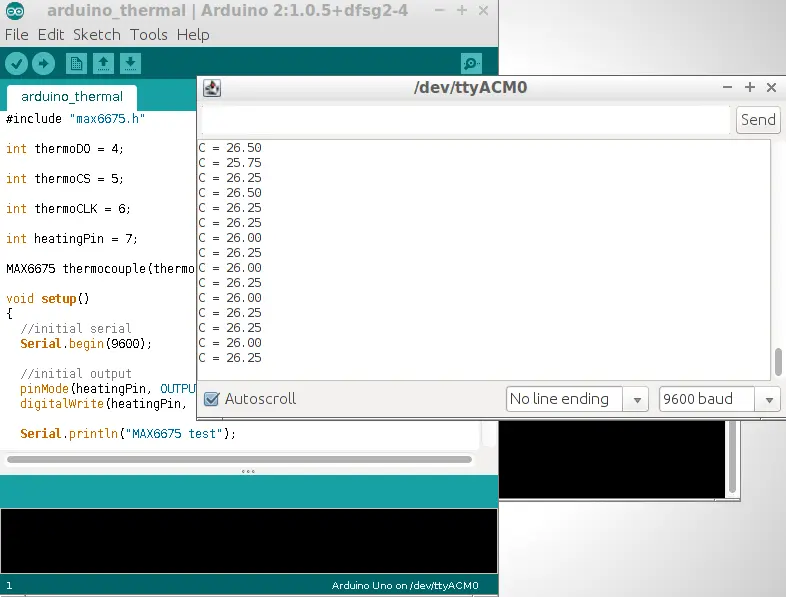Viewport: 786px width, 597px height.
Task: Open the Sketch menu
Action: 96,35
